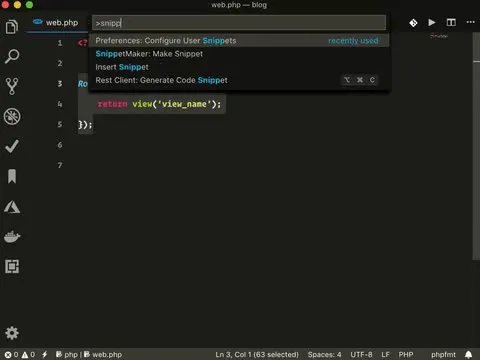The image size is (480, 360).
Task: Change the language mode via PHP
Action: click(x=406, y=354)
